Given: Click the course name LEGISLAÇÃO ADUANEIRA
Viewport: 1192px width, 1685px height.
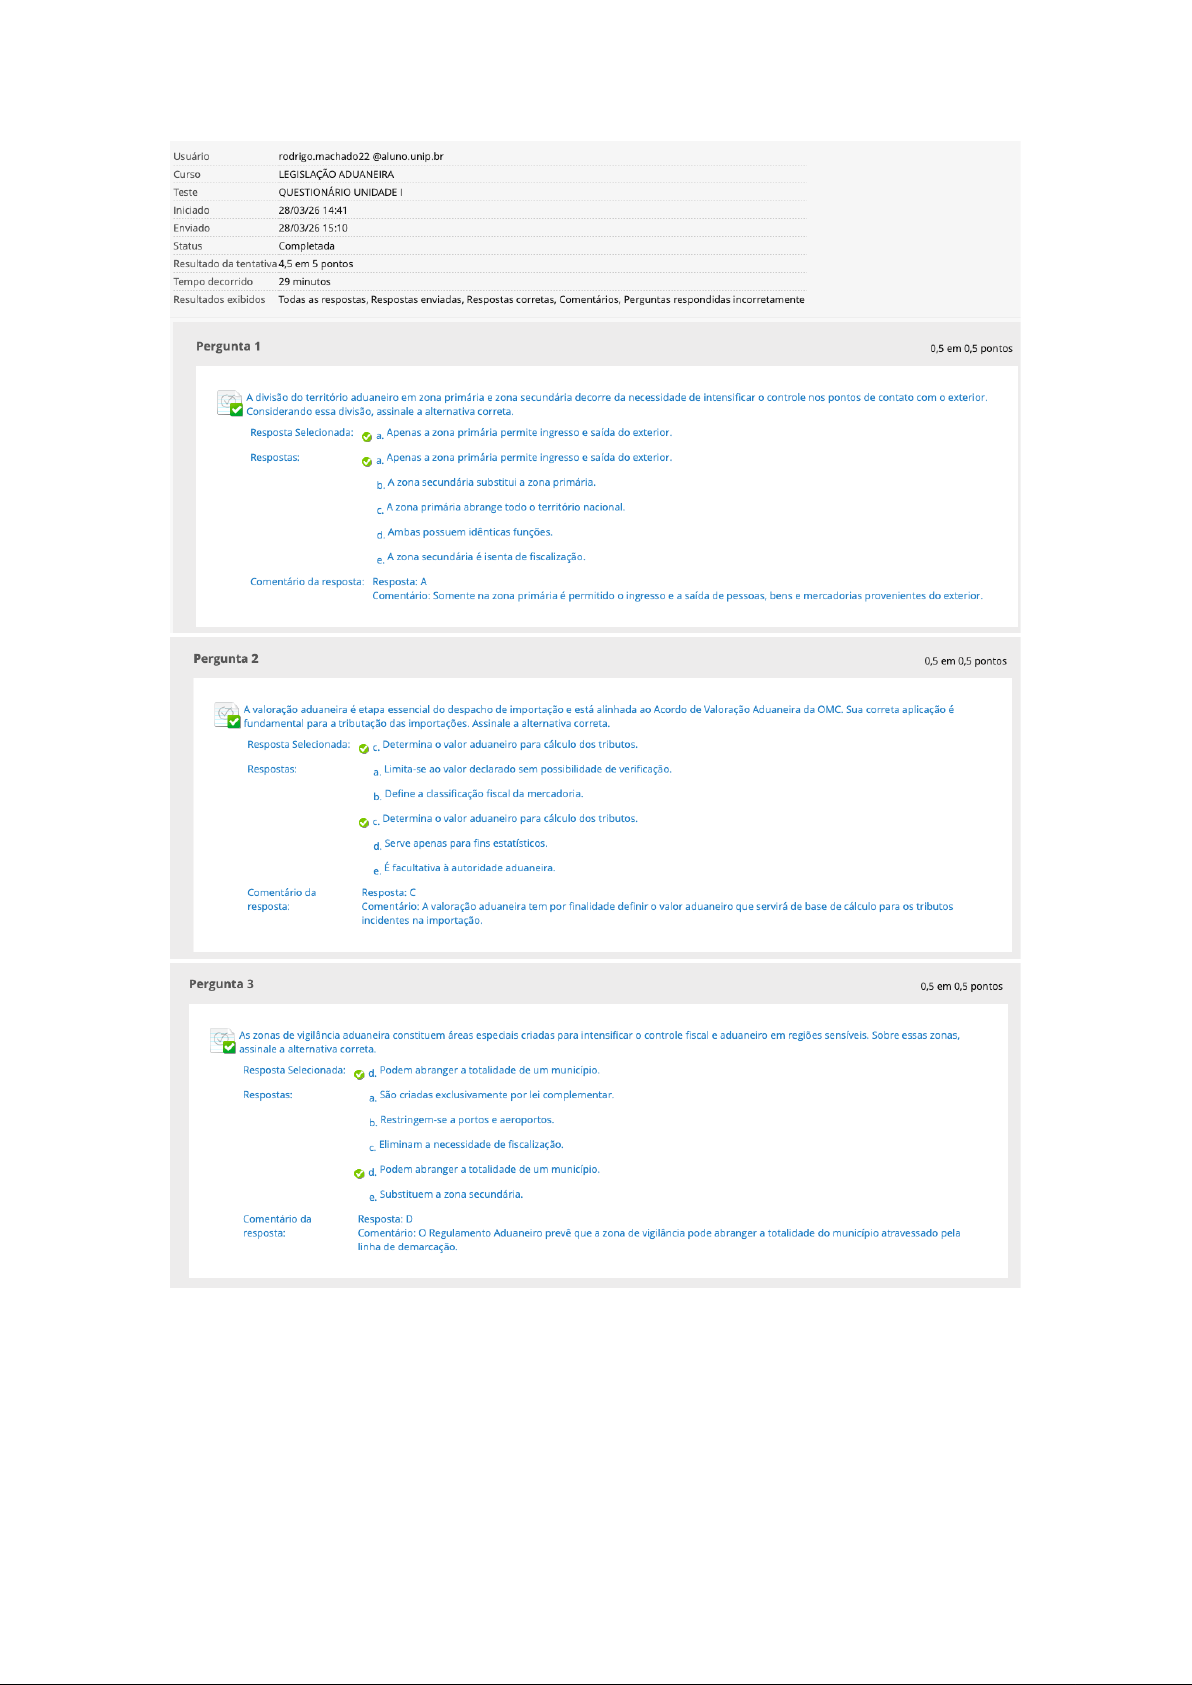Looking at the screenshot, I should 336,174.
